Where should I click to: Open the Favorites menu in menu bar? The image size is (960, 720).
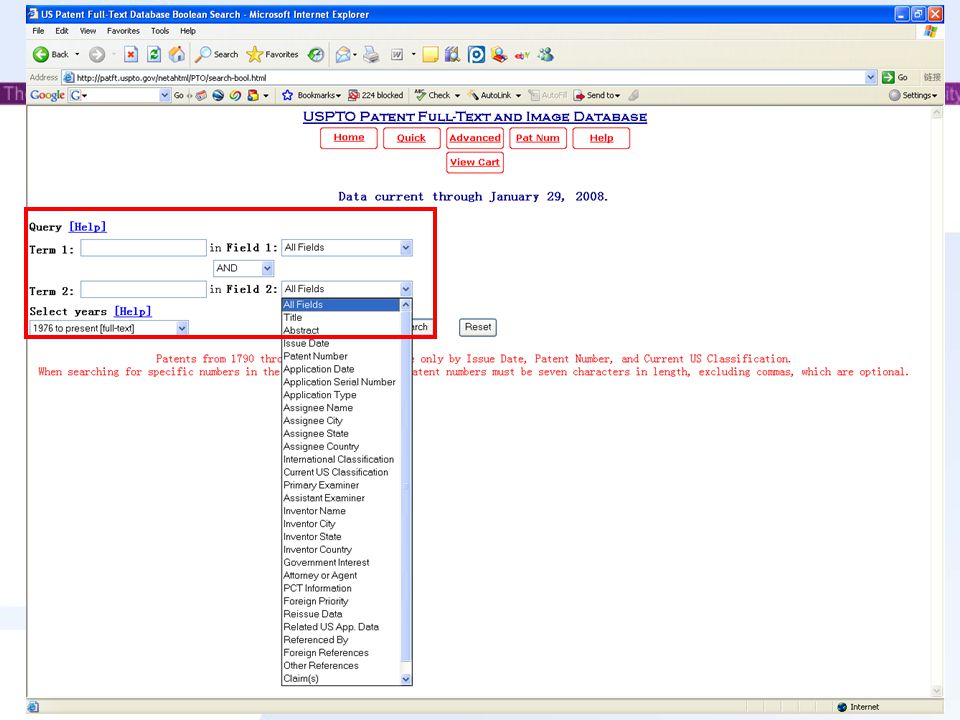coord(123,31)
